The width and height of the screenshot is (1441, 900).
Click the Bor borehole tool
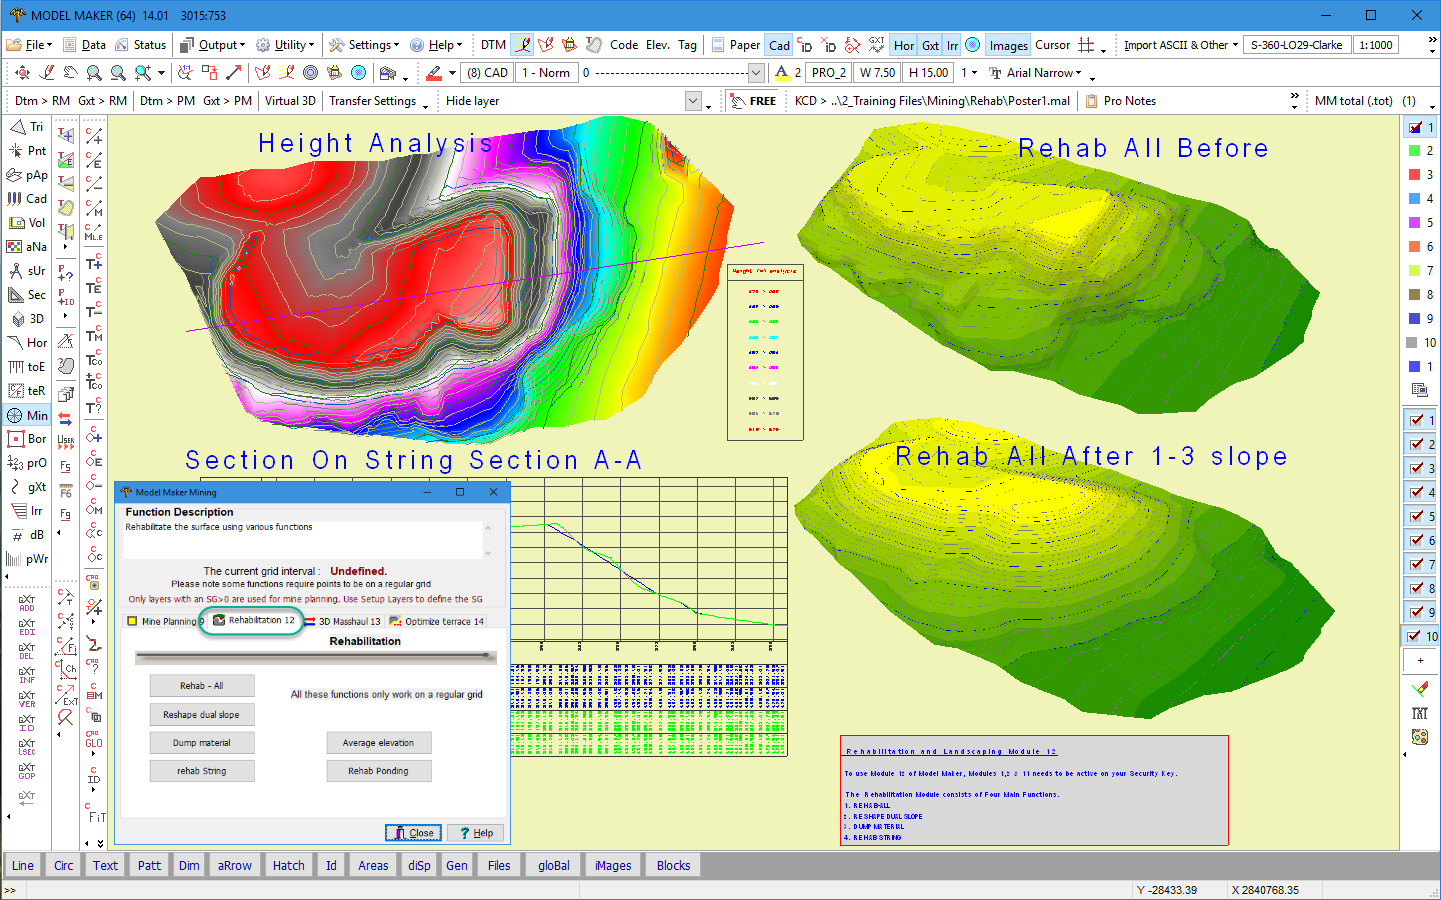click(x=27, y=439)
